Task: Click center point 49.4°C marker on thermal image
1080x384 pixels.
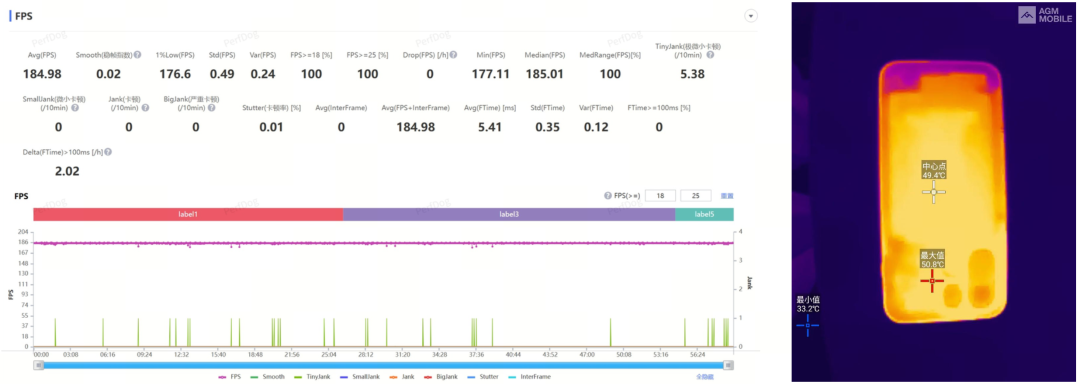Action: click(x=934, y=192)
